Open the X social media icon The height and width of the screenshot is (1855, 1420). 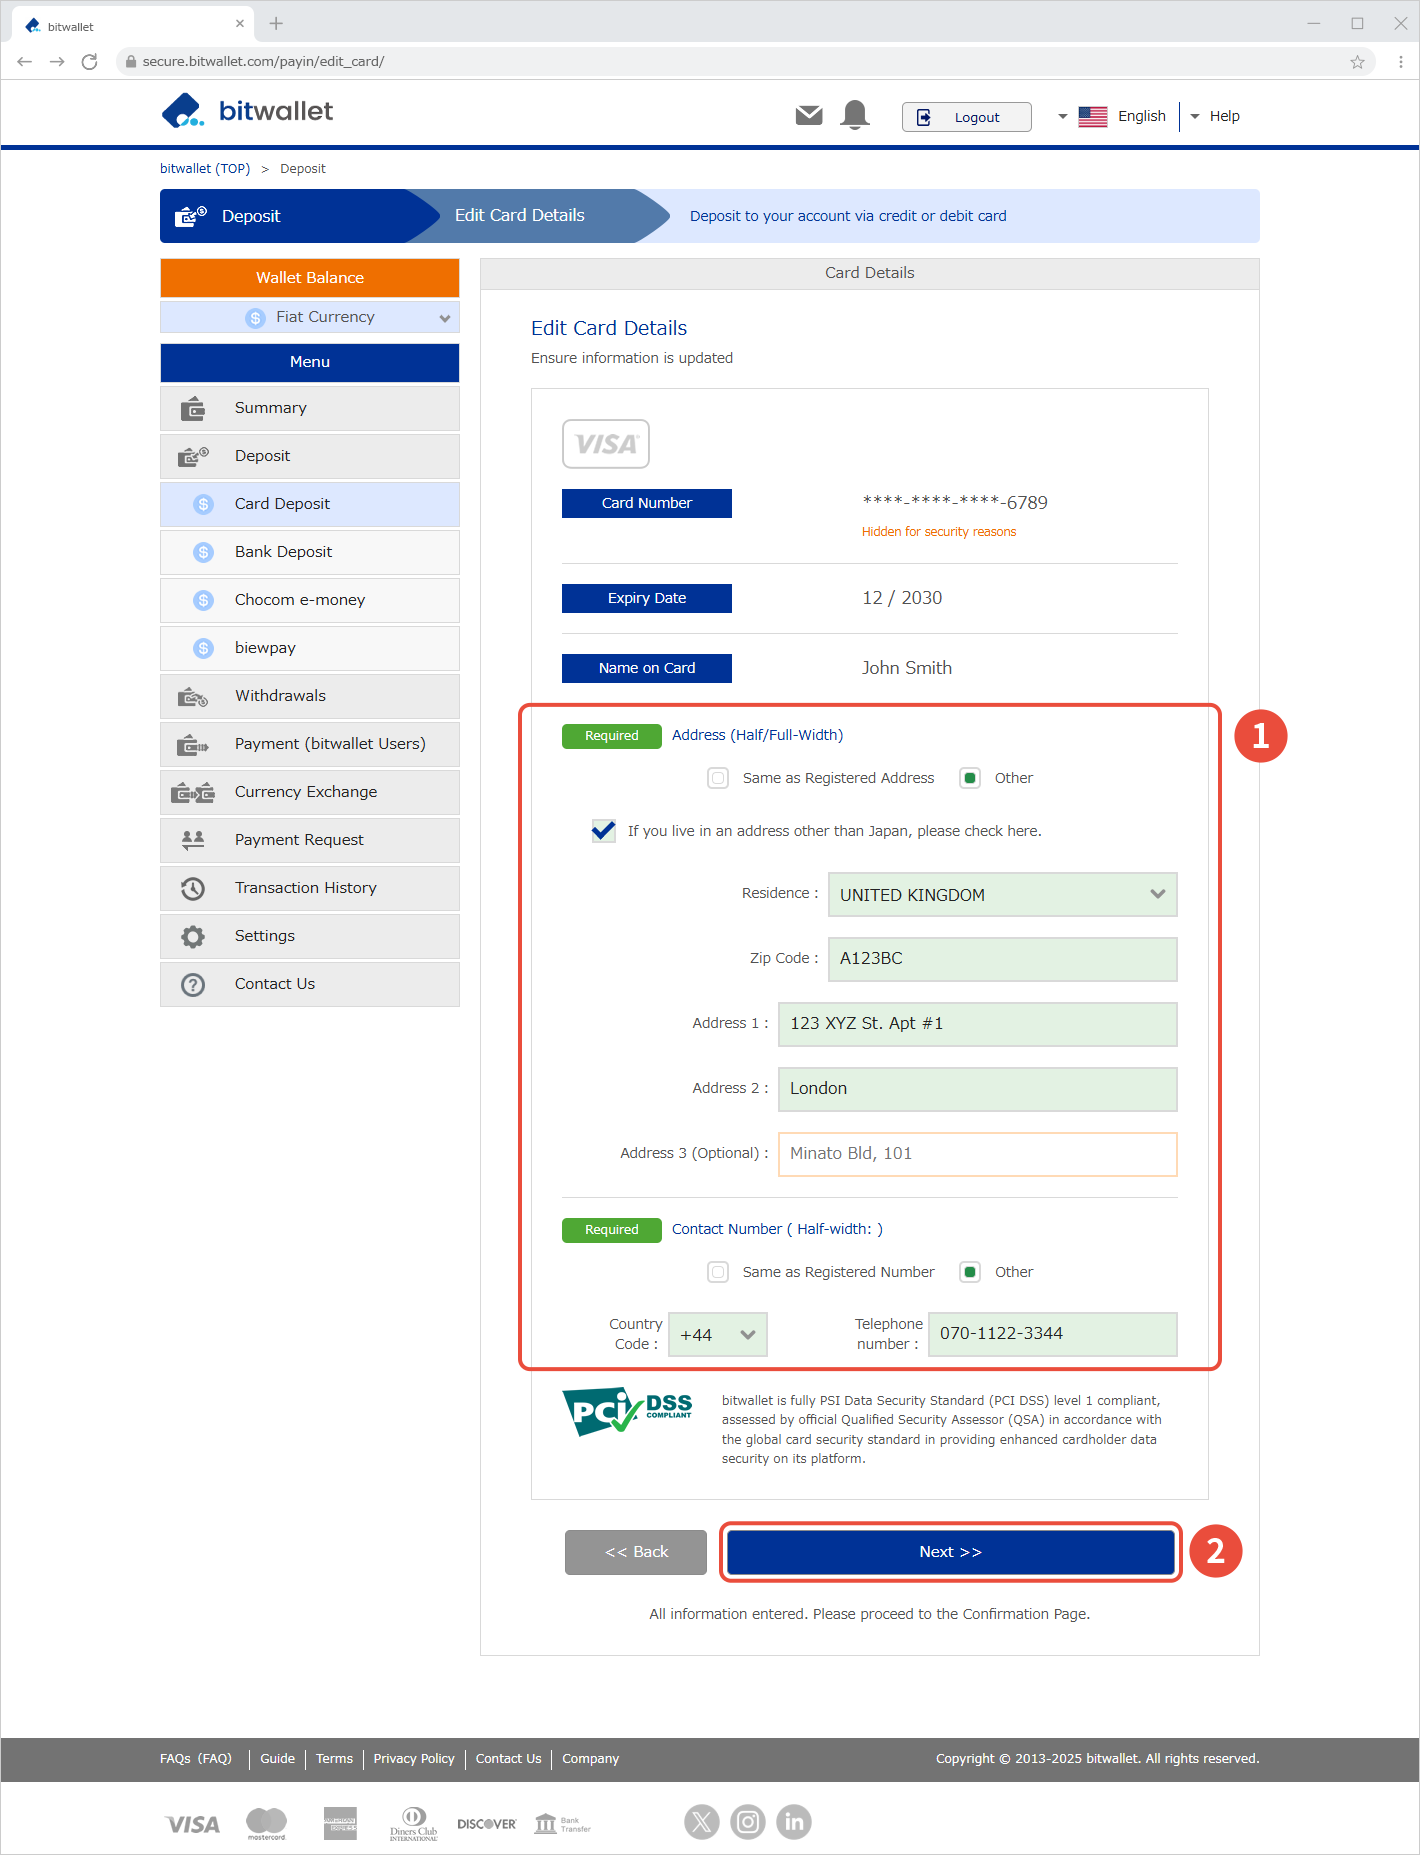click(702, 1822)
